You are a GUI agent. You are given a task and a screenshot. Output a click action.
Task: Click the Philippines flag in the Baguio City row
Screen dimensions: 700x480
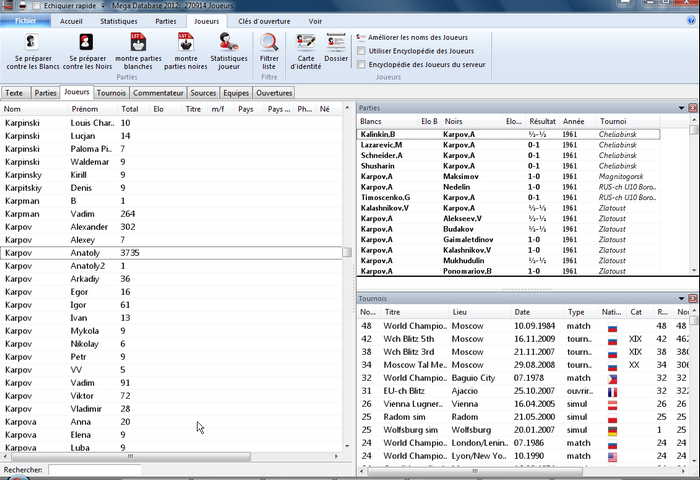pyautogui.click(x=612, y=379)
